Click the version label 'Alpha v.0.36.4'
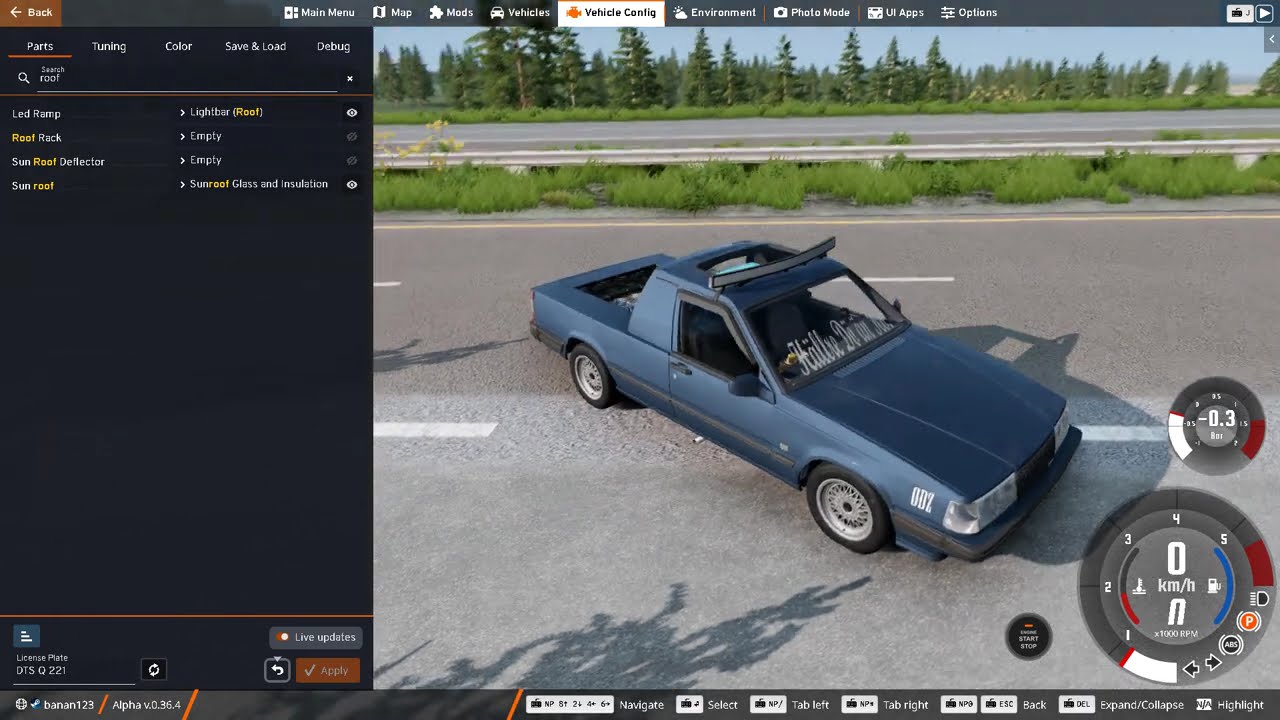 [146, 705]
